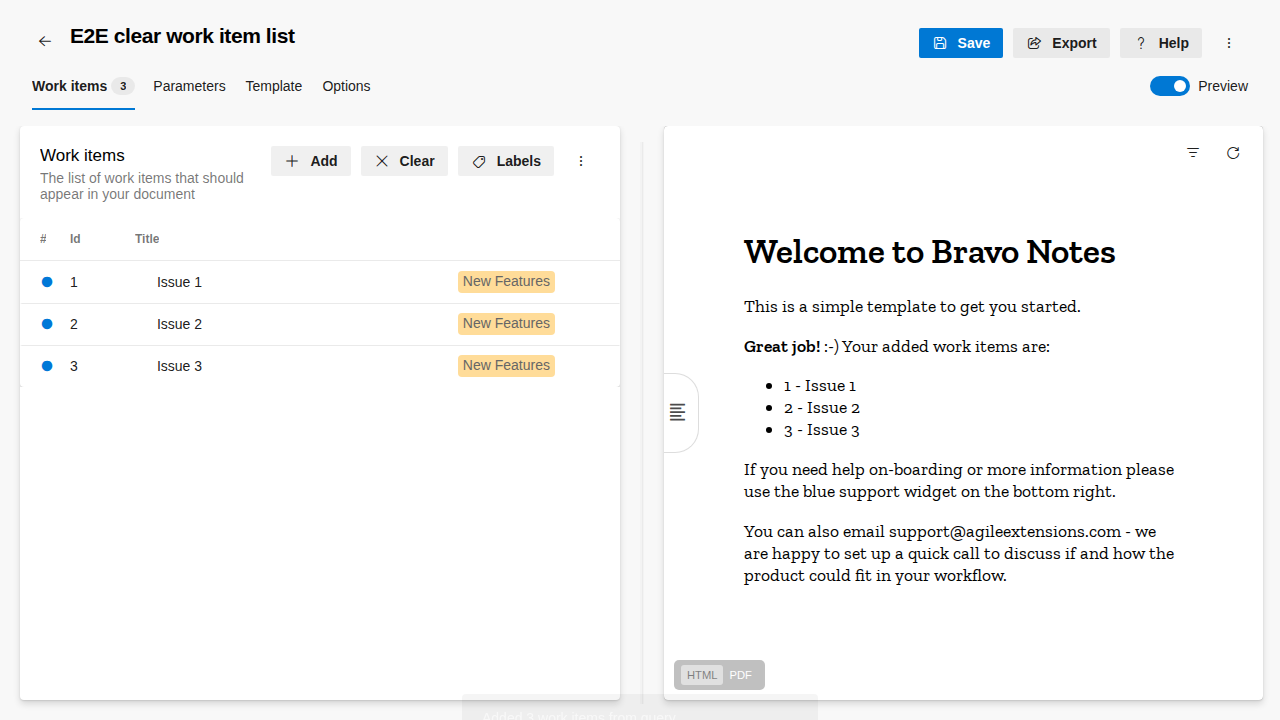Screen dimensions: 1280x720
Task: Go to the Options tab
Action: (346, 86)
